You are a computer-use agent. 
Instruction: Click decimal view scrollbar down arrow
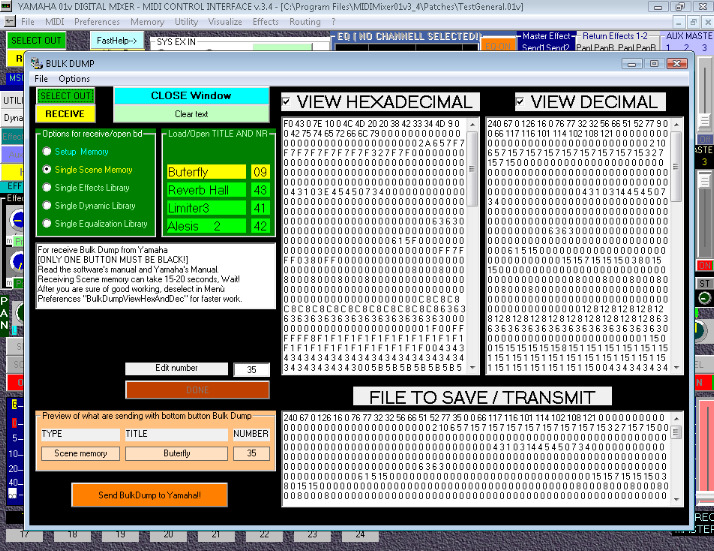click(676, 367)
